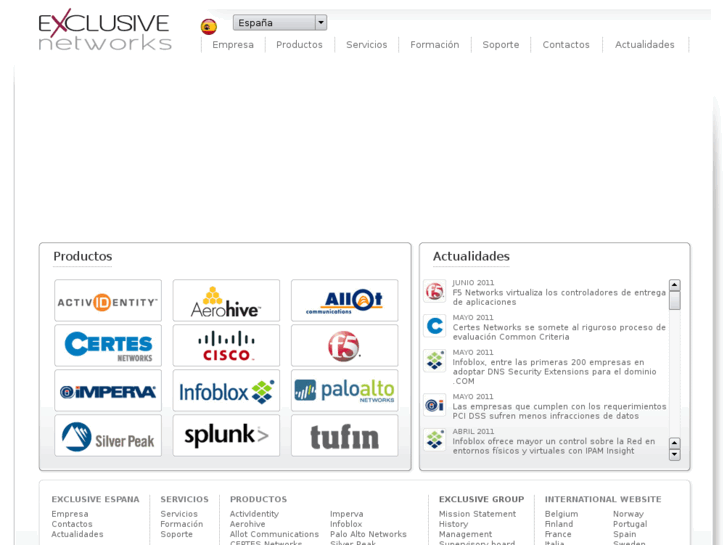Open the Silver Peak product logo
Image resolution: width=727 pixels, height=545 pixels.
(x=108, y=436)
